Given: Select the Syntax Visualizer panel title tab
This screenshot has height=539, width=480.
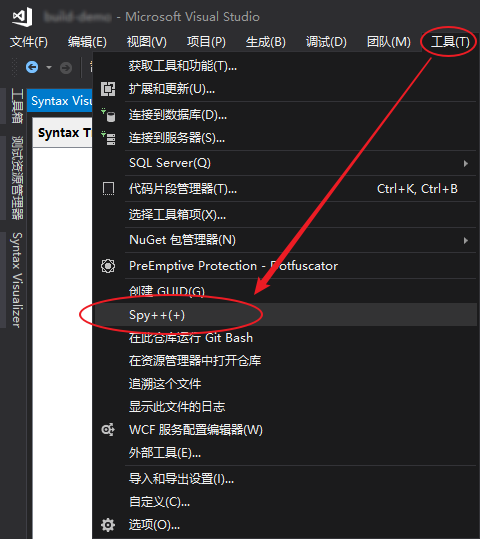Looking at the screenshot, I should [60, 101].
